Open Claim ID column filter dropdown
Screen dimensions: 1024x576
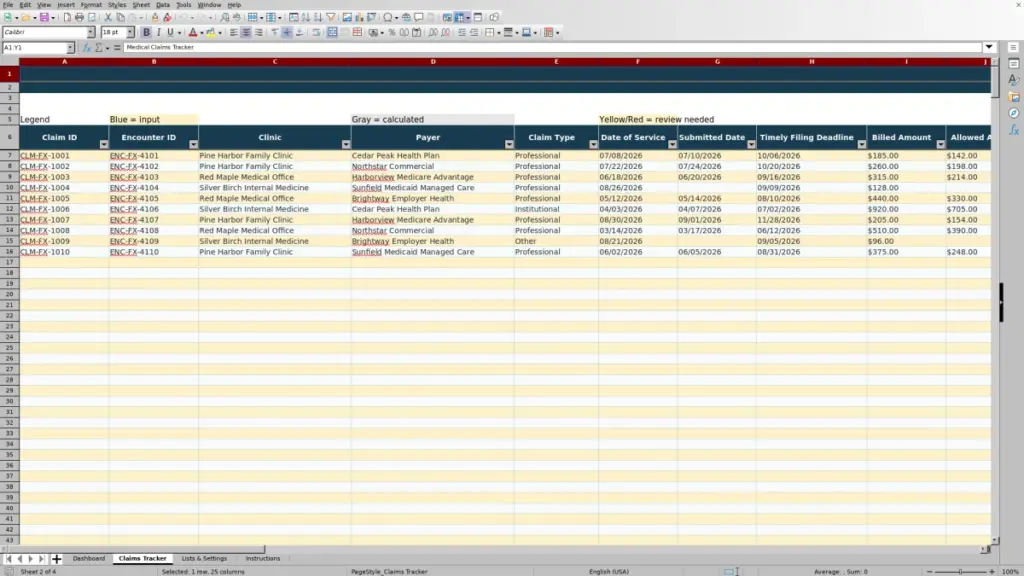tap(104, 144)
